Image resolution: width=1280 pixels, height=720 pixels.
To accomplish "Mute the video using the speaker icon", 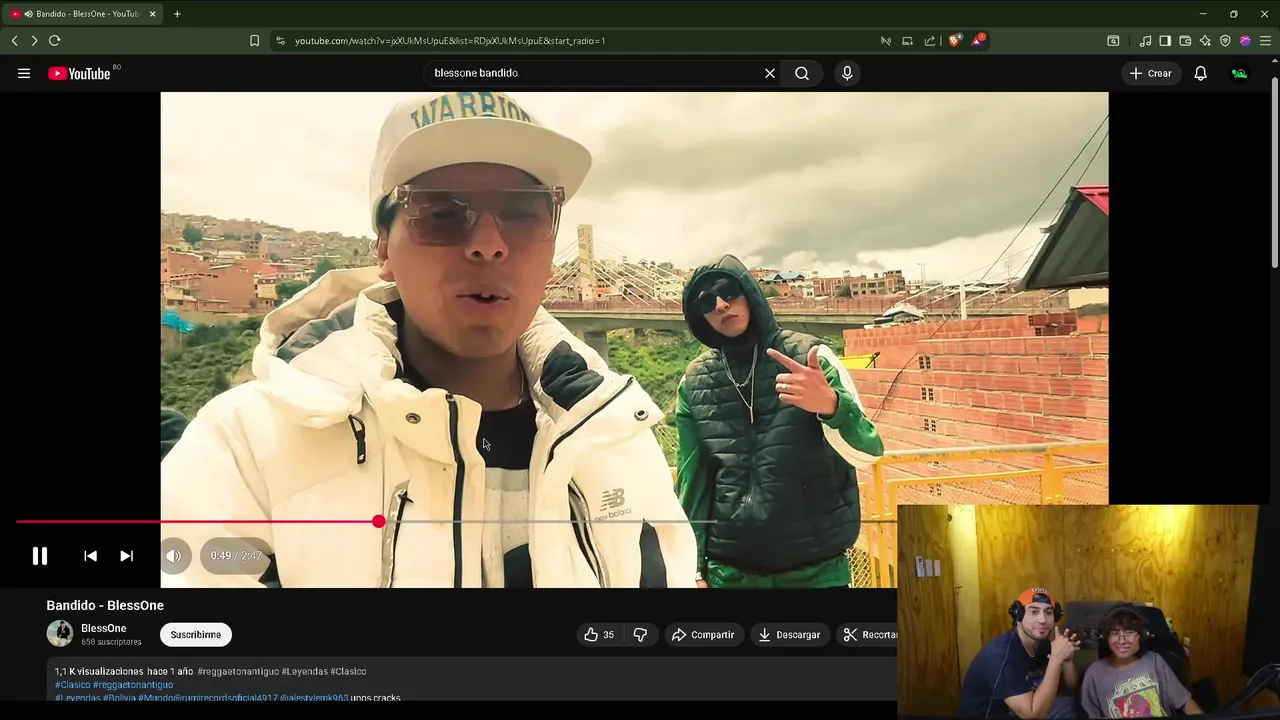I will point(174,556).
